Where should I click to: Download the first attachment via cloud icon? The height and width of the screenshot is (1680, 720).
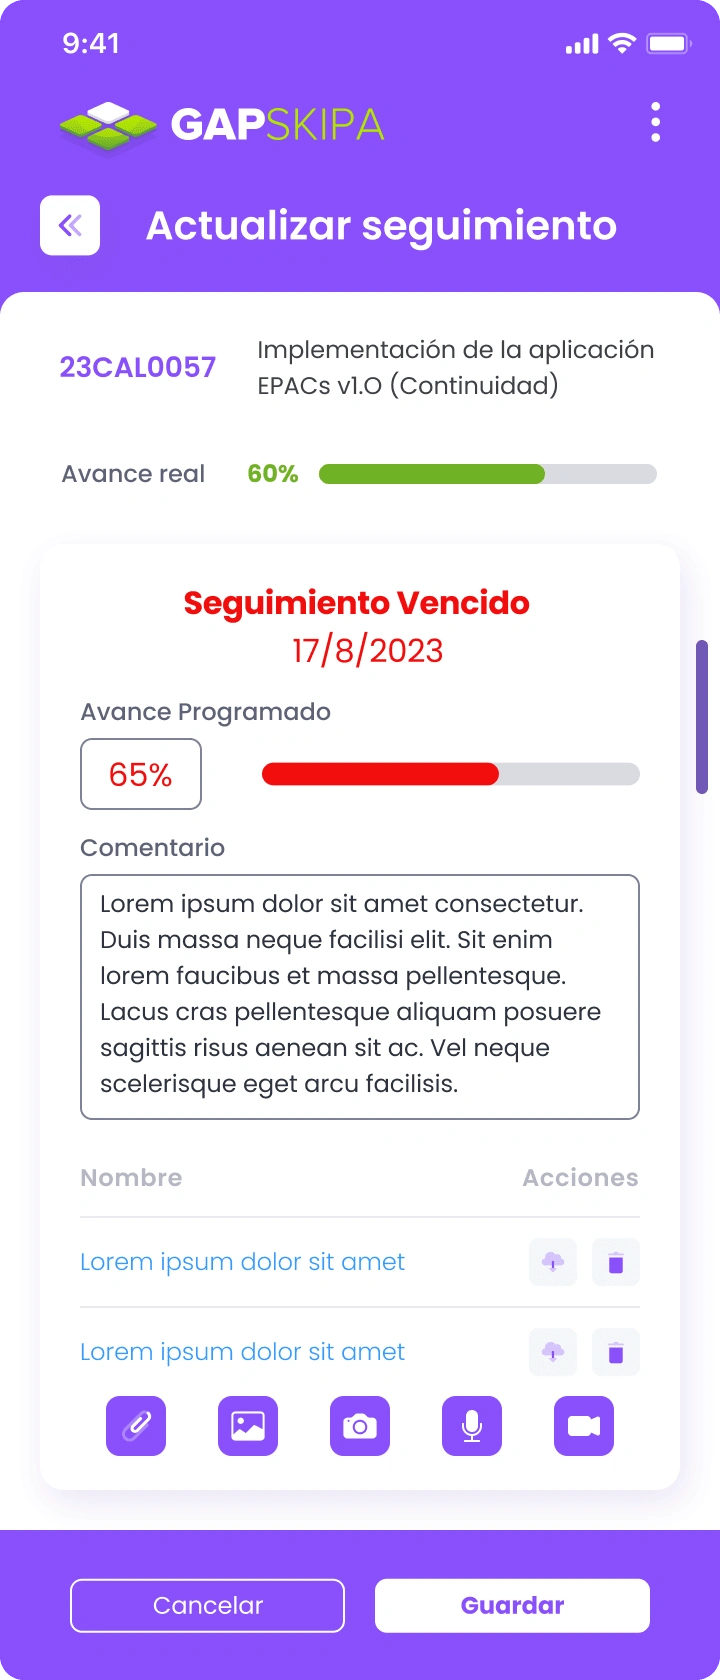click(x=553, y=1262)
